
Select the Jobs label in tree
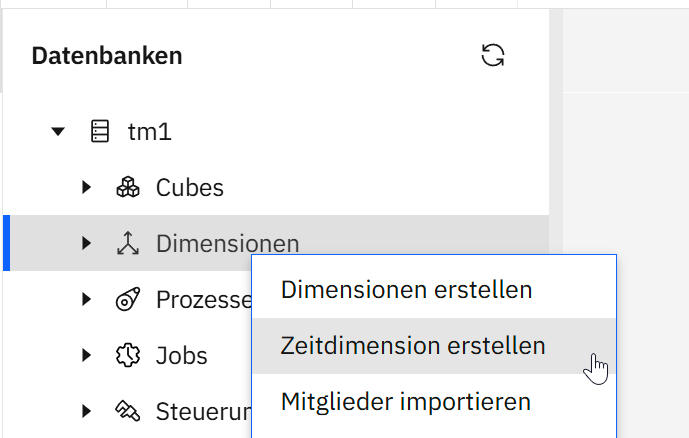tap(181, 355)
